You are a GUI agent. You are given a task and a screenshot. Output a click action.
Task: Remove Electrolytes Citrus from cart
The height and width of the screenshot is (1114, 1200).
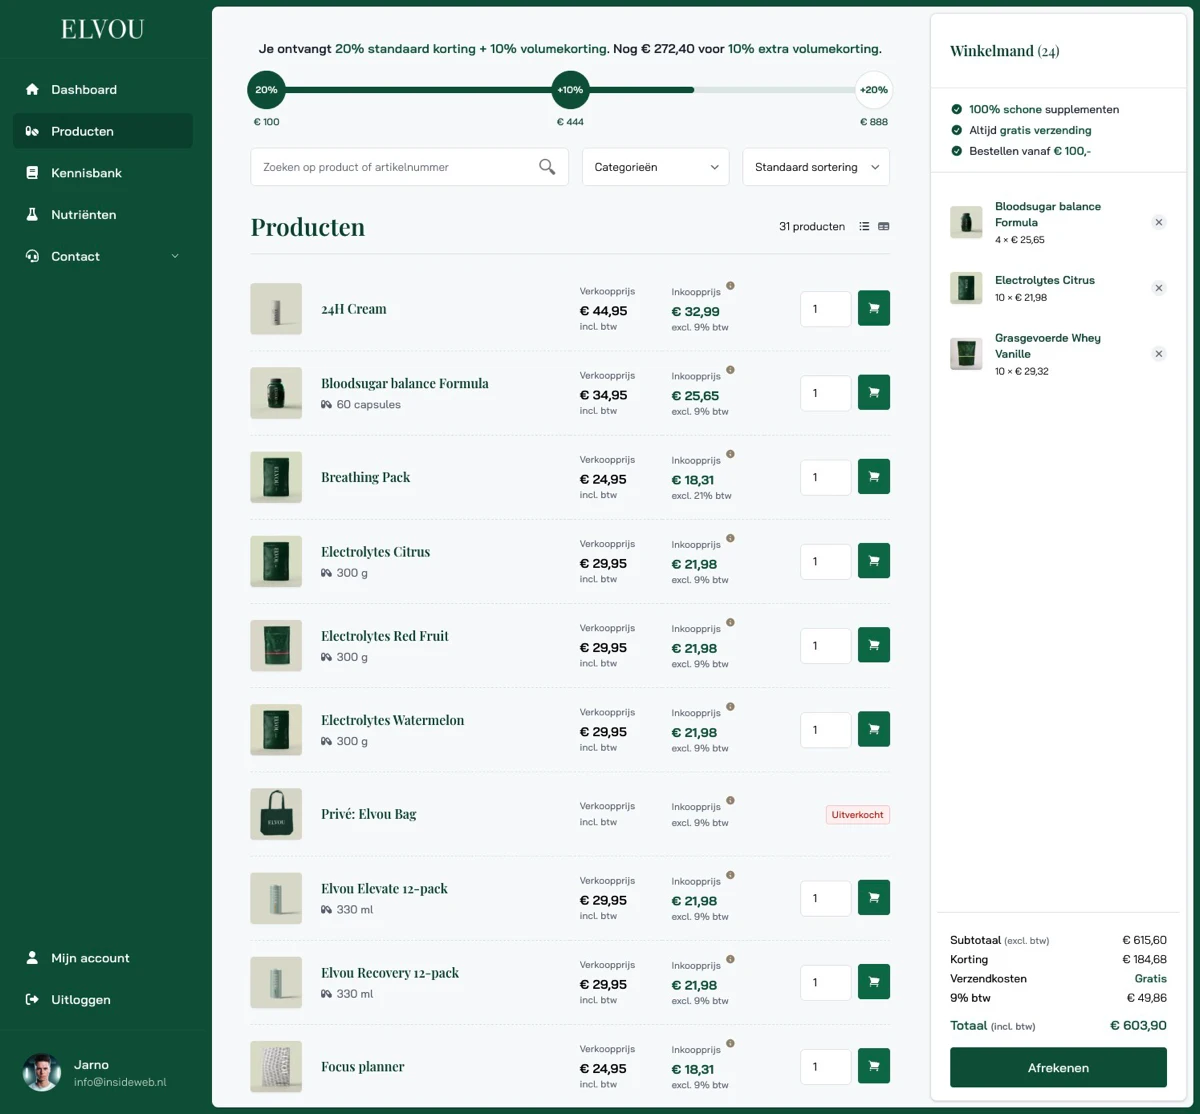pos(1159,288)
